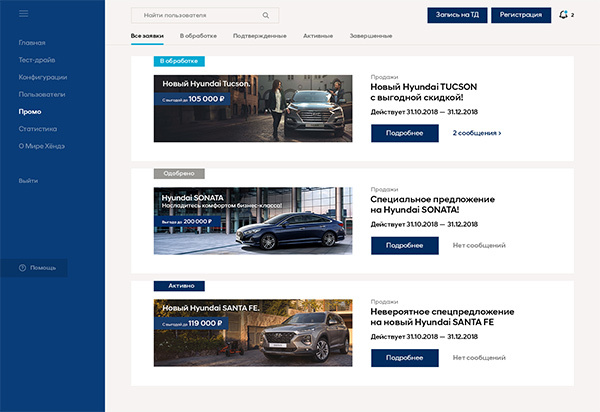Click the Hyundai Tucson banner image
This screenshot has width=600, height=412.
click(253, 109)
